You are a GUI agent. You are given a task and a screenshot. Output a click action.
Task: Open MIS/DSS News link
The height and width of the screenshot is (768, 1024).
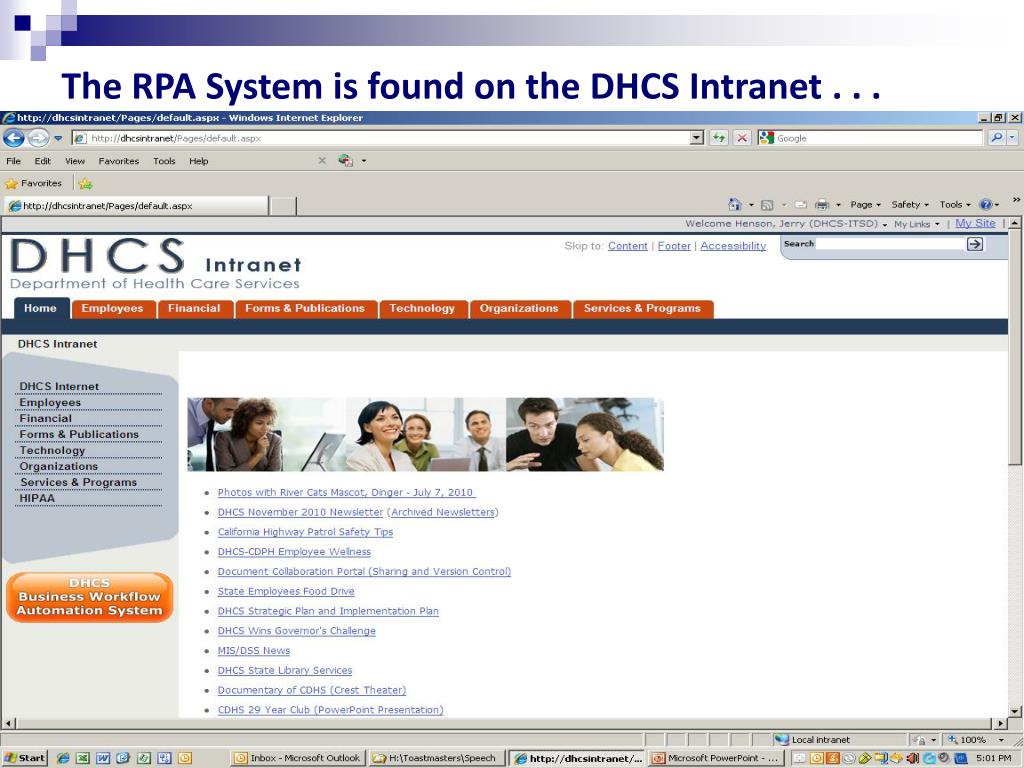pyautogui.click(x=253, y=650)
